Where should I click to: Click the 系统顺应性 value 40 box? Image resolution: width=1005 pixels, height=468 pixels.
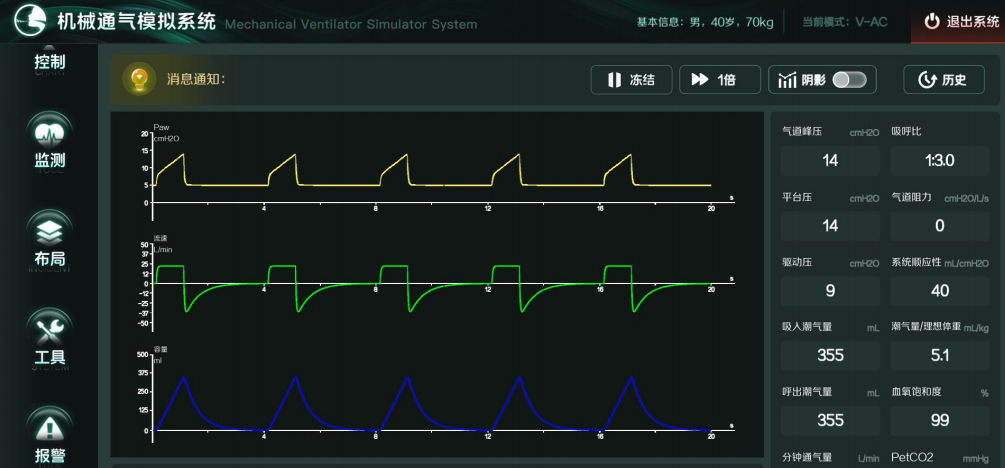click(940, 291)
